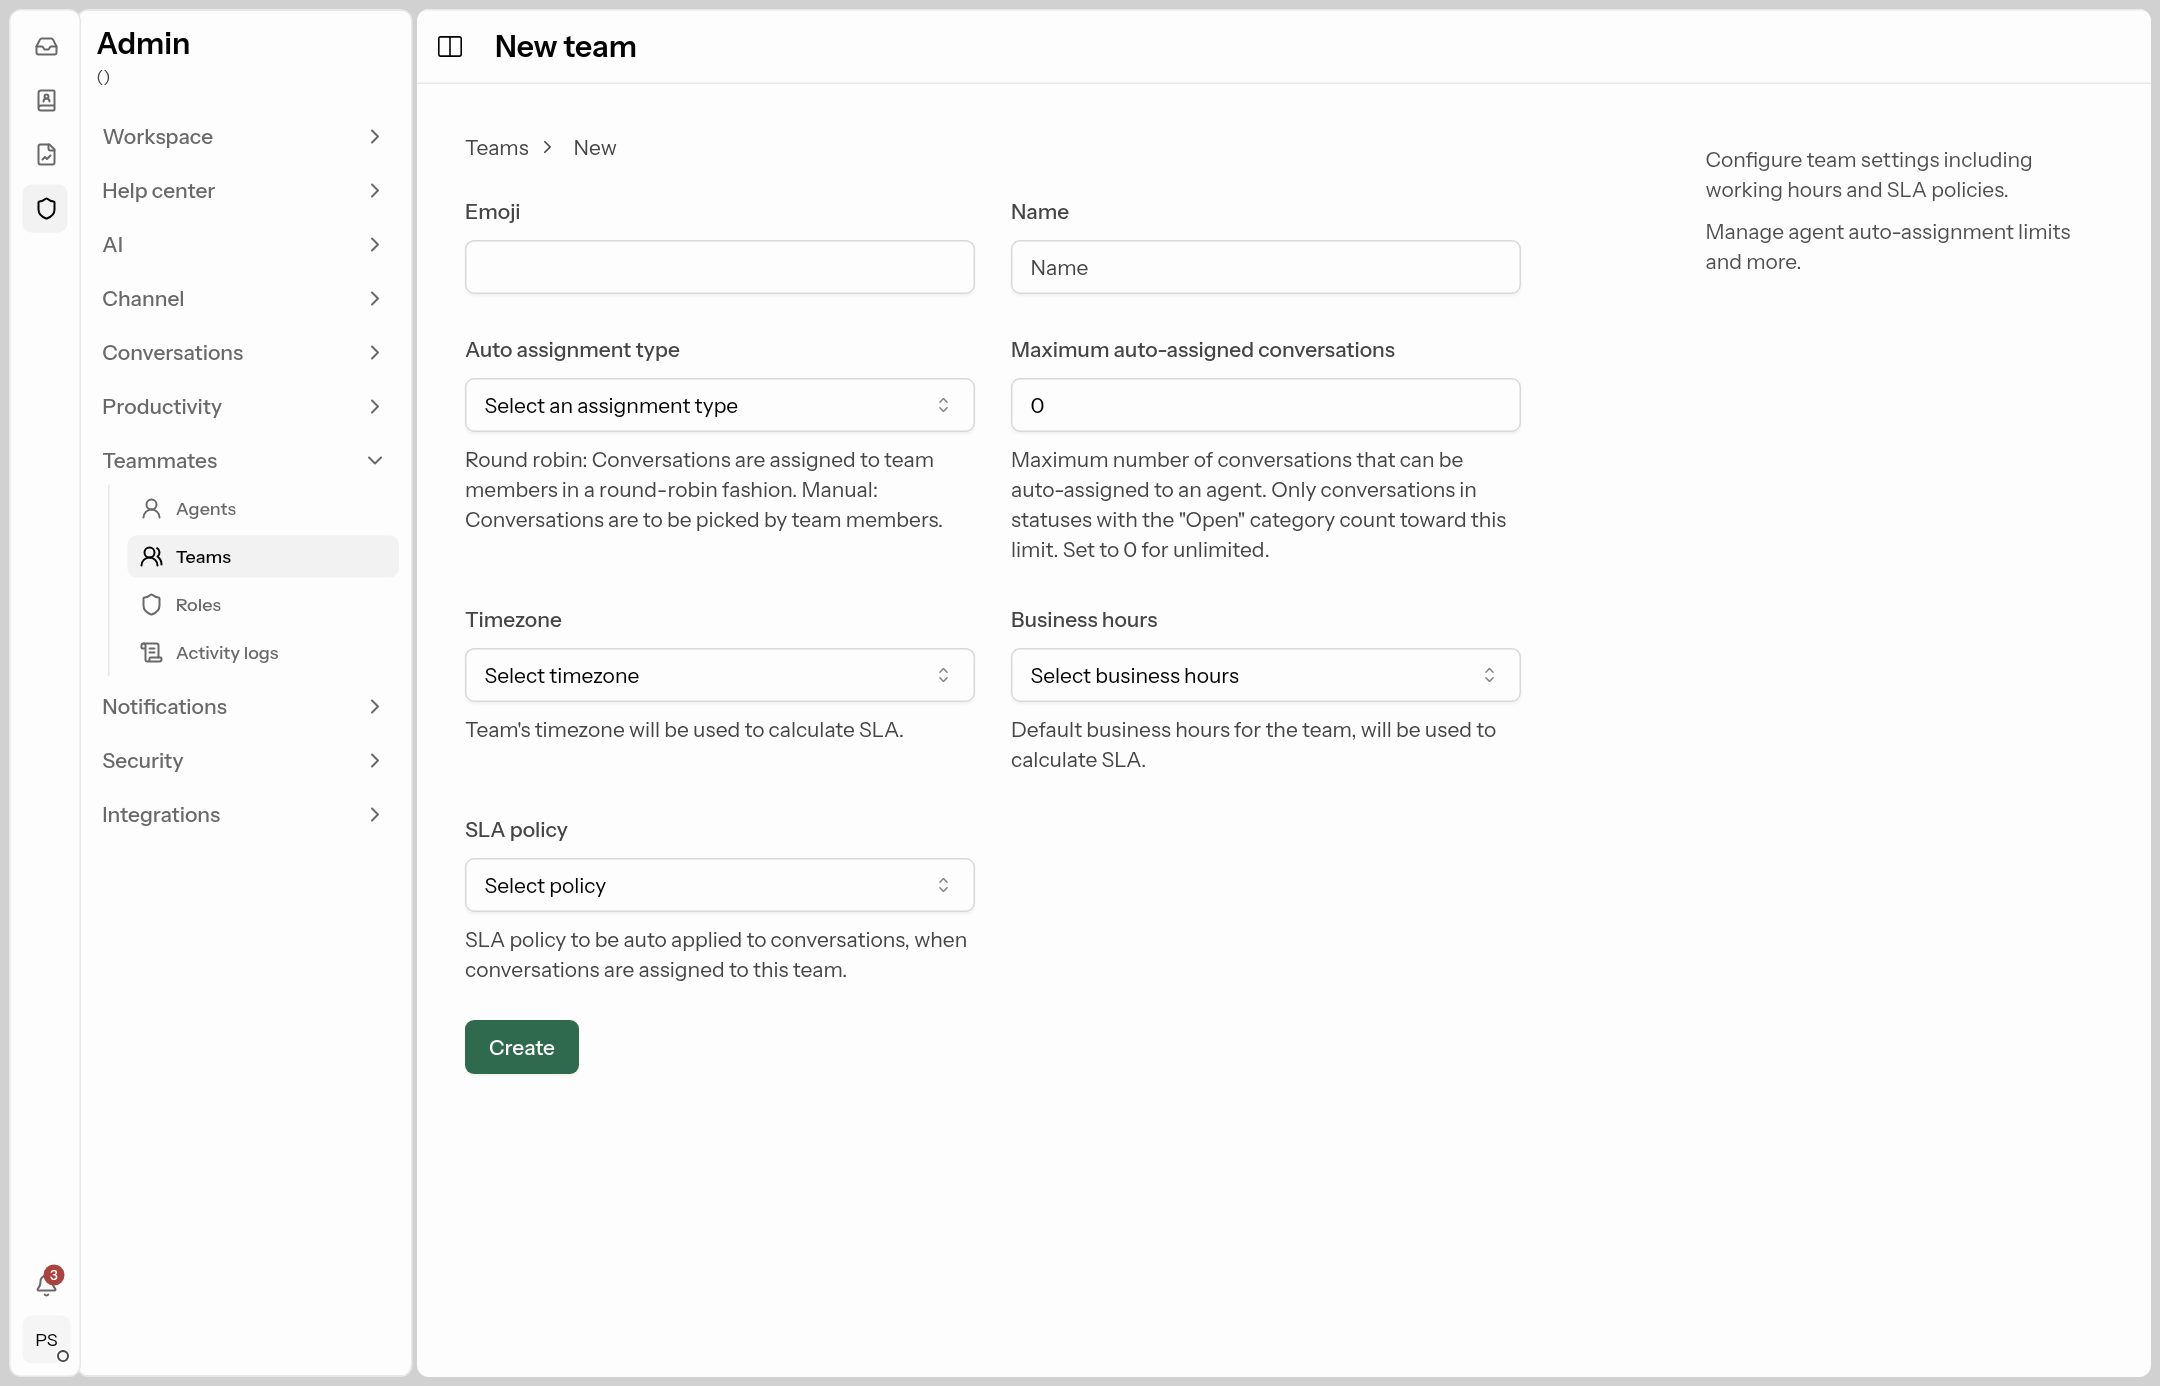Open notifications bell with 3 badge
Screen dimensions: 2160x1386
47,1283
